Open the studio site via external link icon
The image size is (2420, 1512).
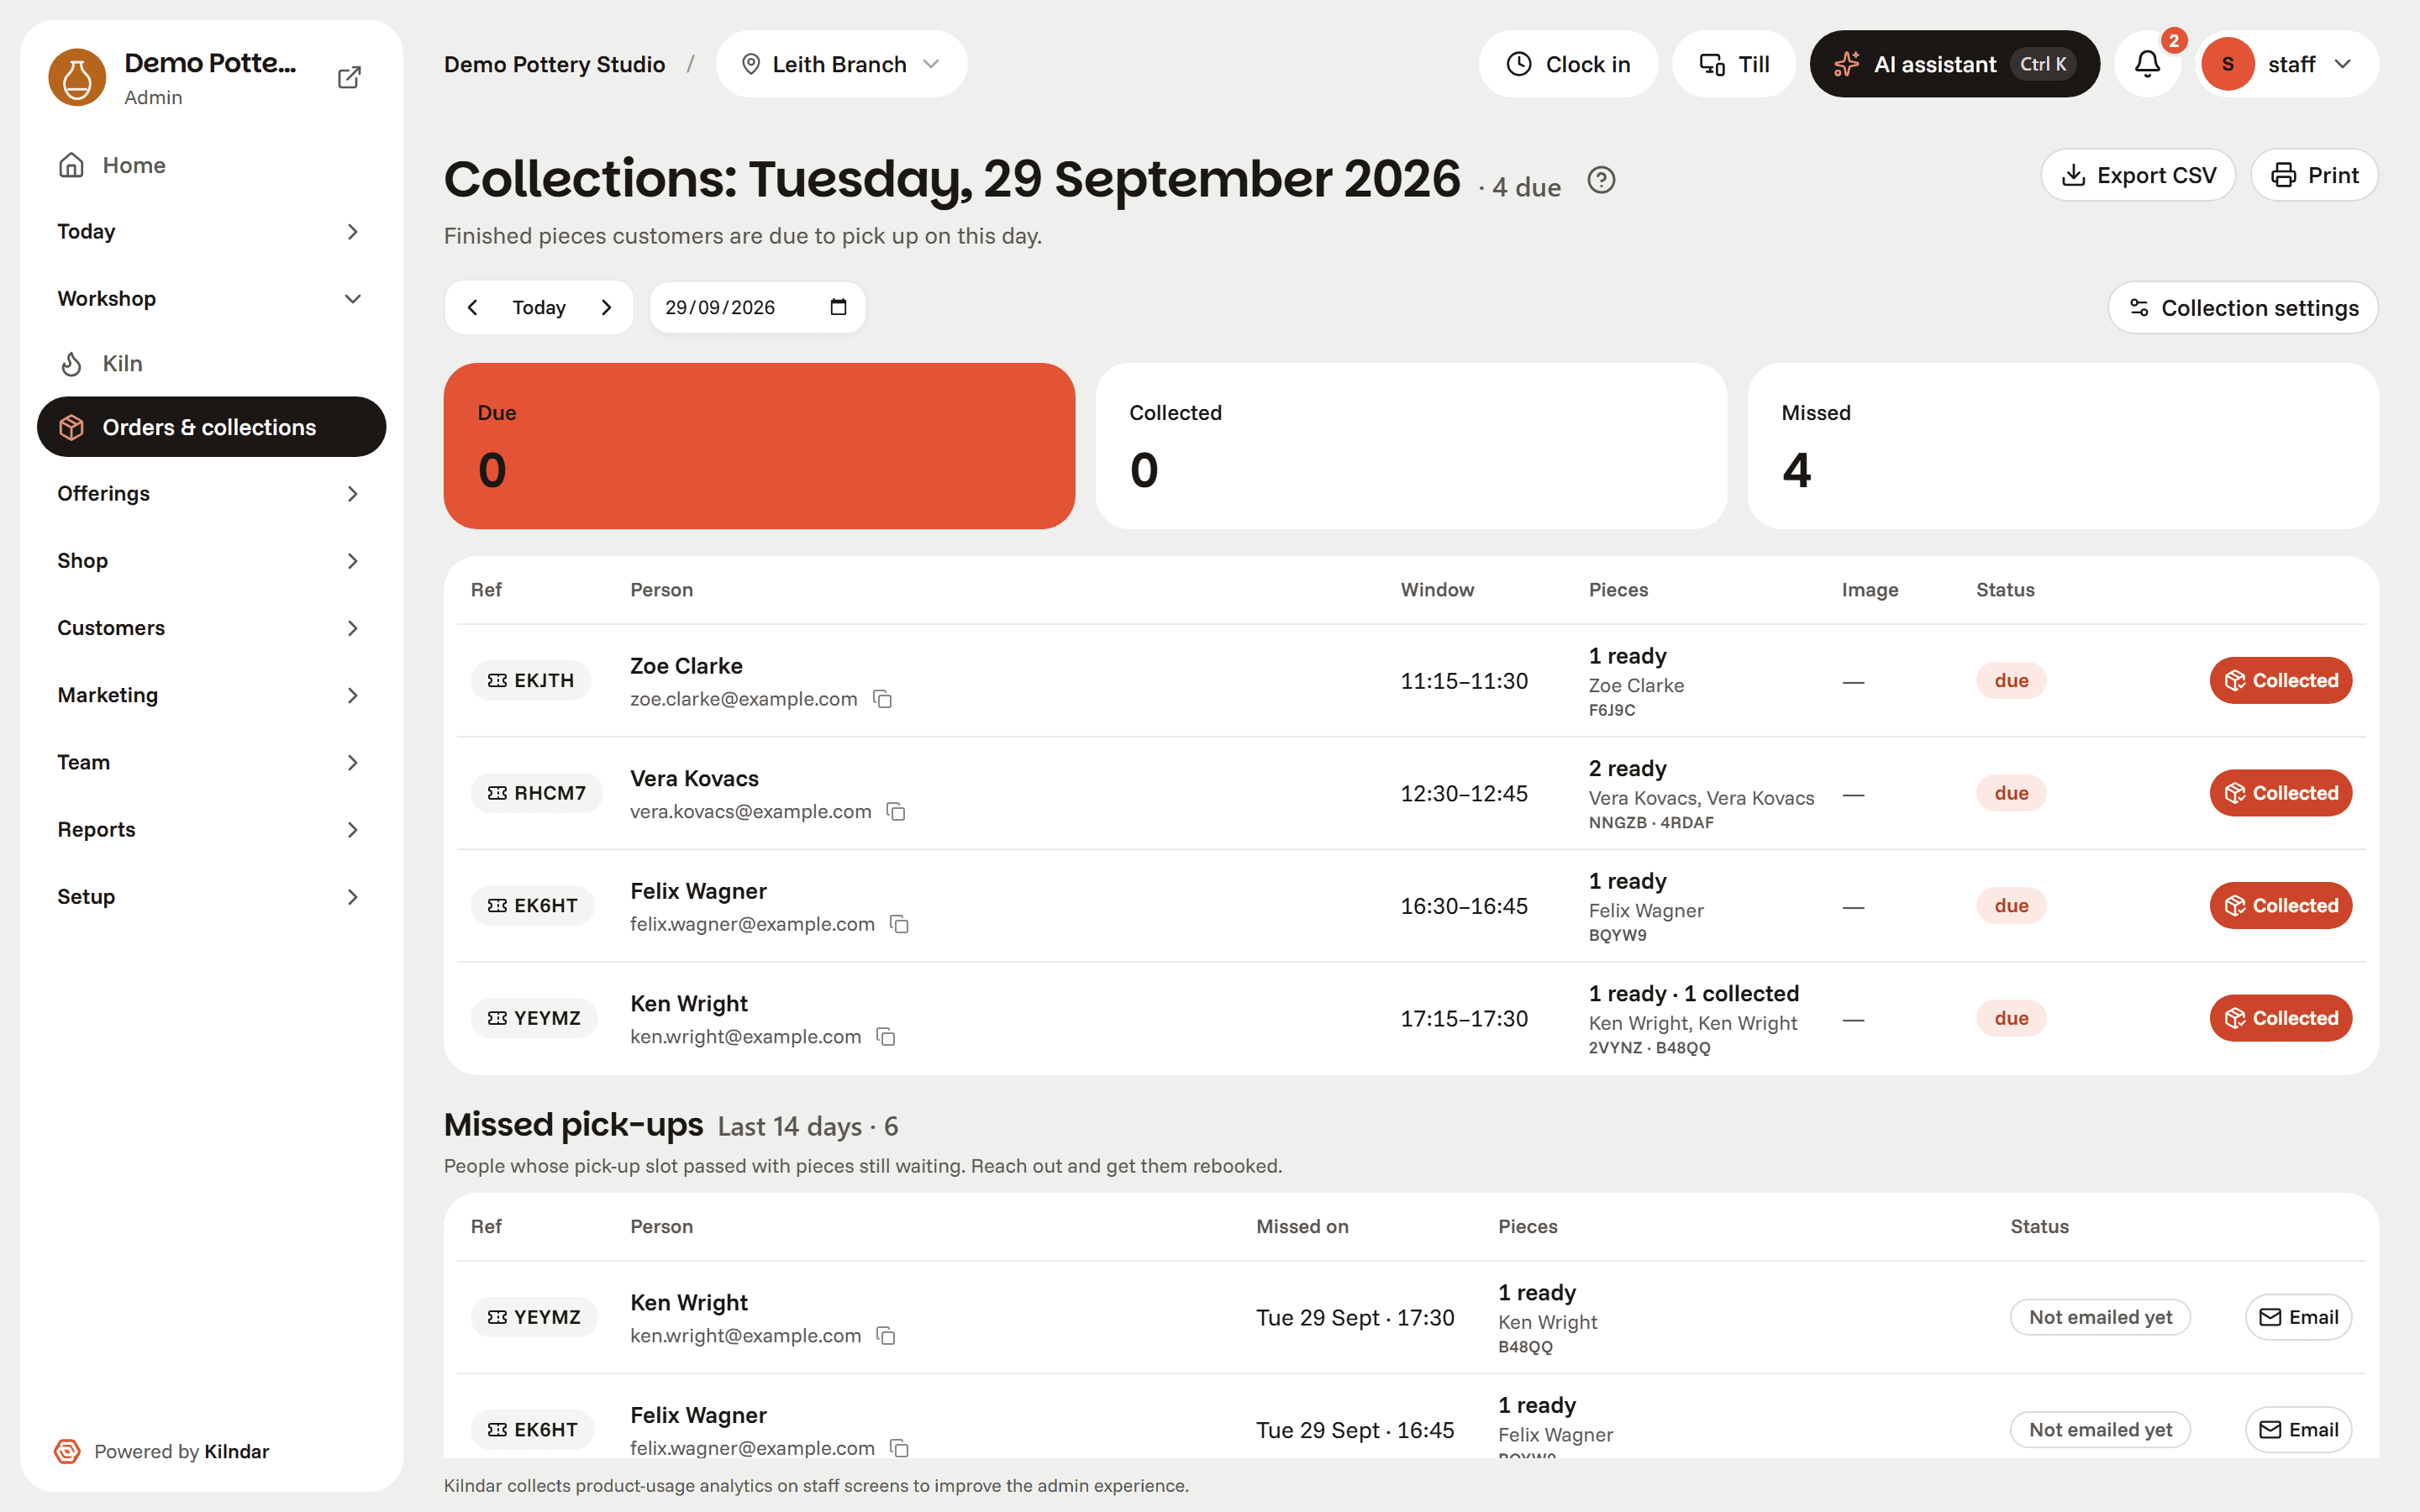[349, 77]
